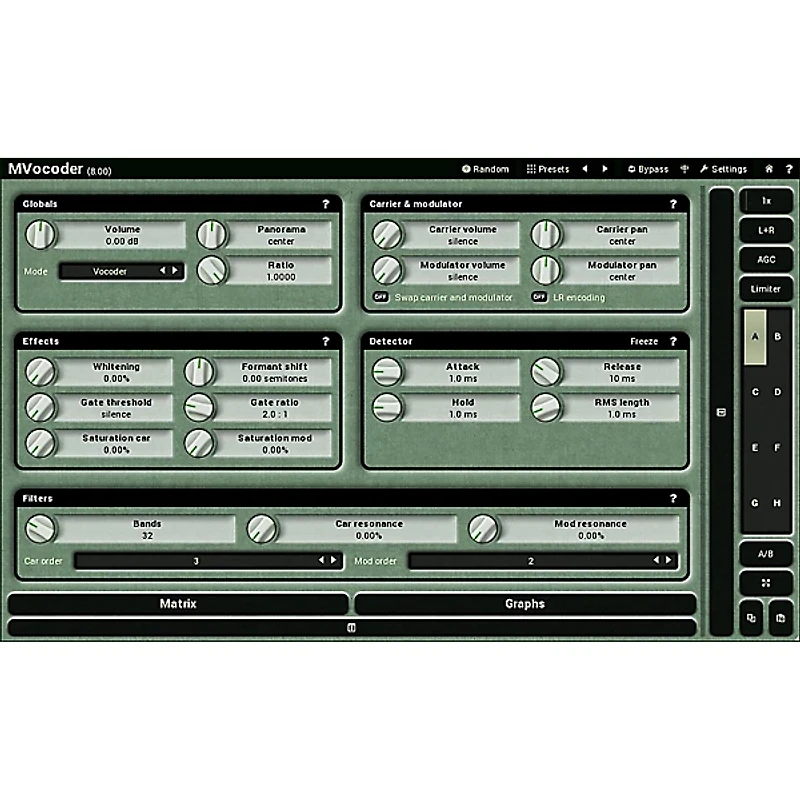Switch to the Graphs tab
Viewport: 800px width, 800px height.
click(x=525, y=604)
